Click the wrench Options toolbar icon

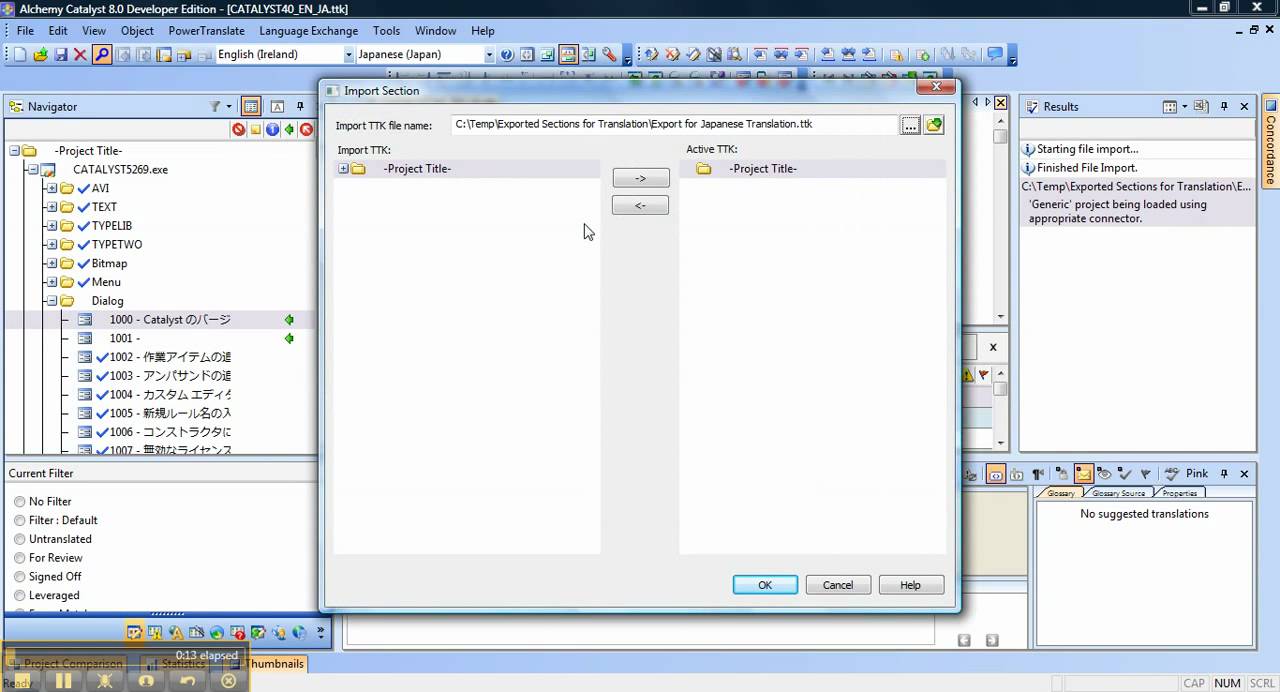tap(609, 55)
